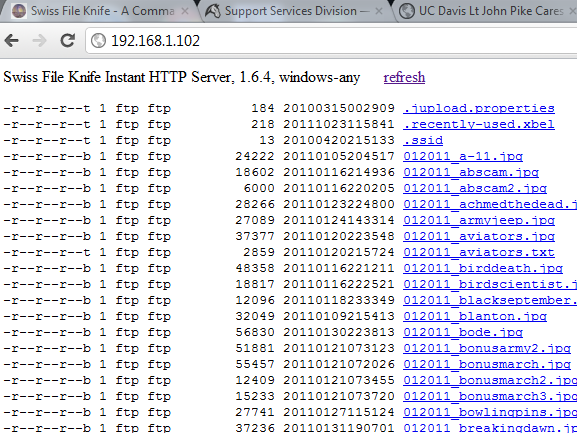Image resolution: width=577 pixels, height=433 pixels.
Task: Click timestamp 20110121072026
Action: pos(339,364)
